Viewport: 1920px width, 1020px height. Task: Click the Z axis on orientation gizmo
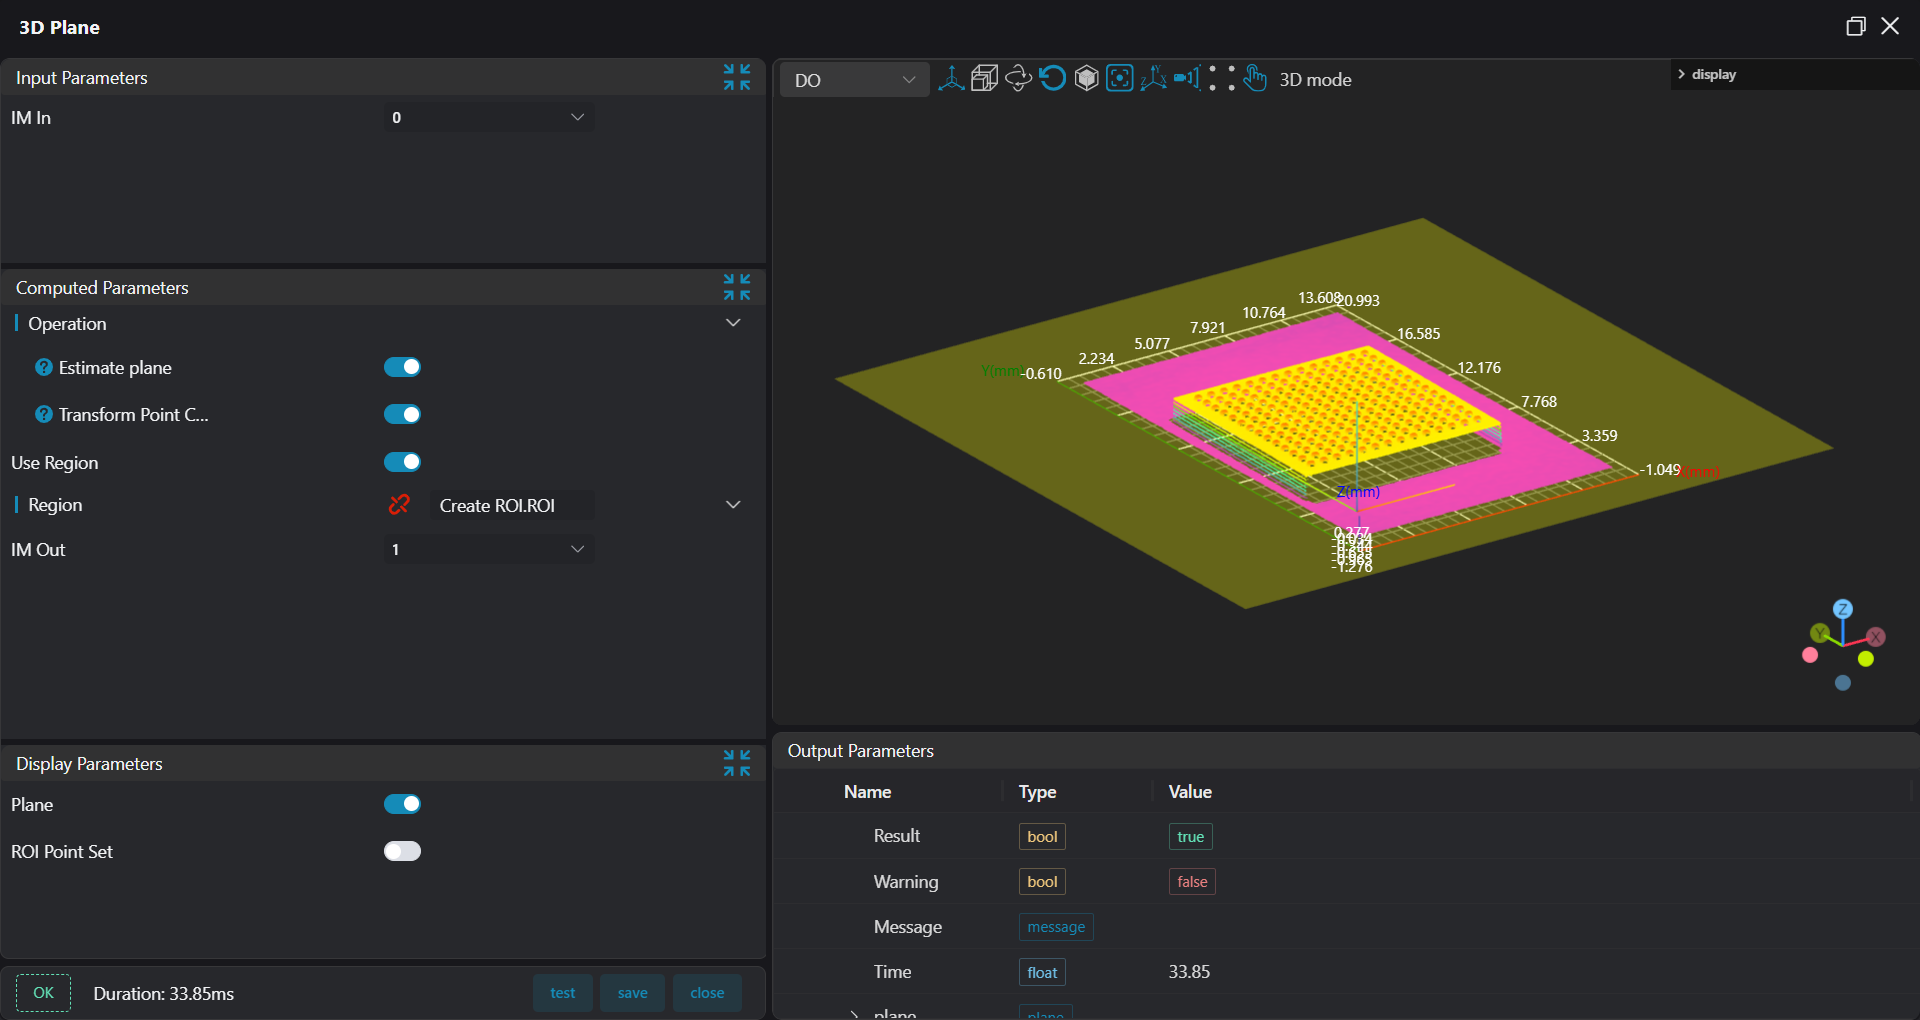pyautogui.click(x=1843, y=609)
